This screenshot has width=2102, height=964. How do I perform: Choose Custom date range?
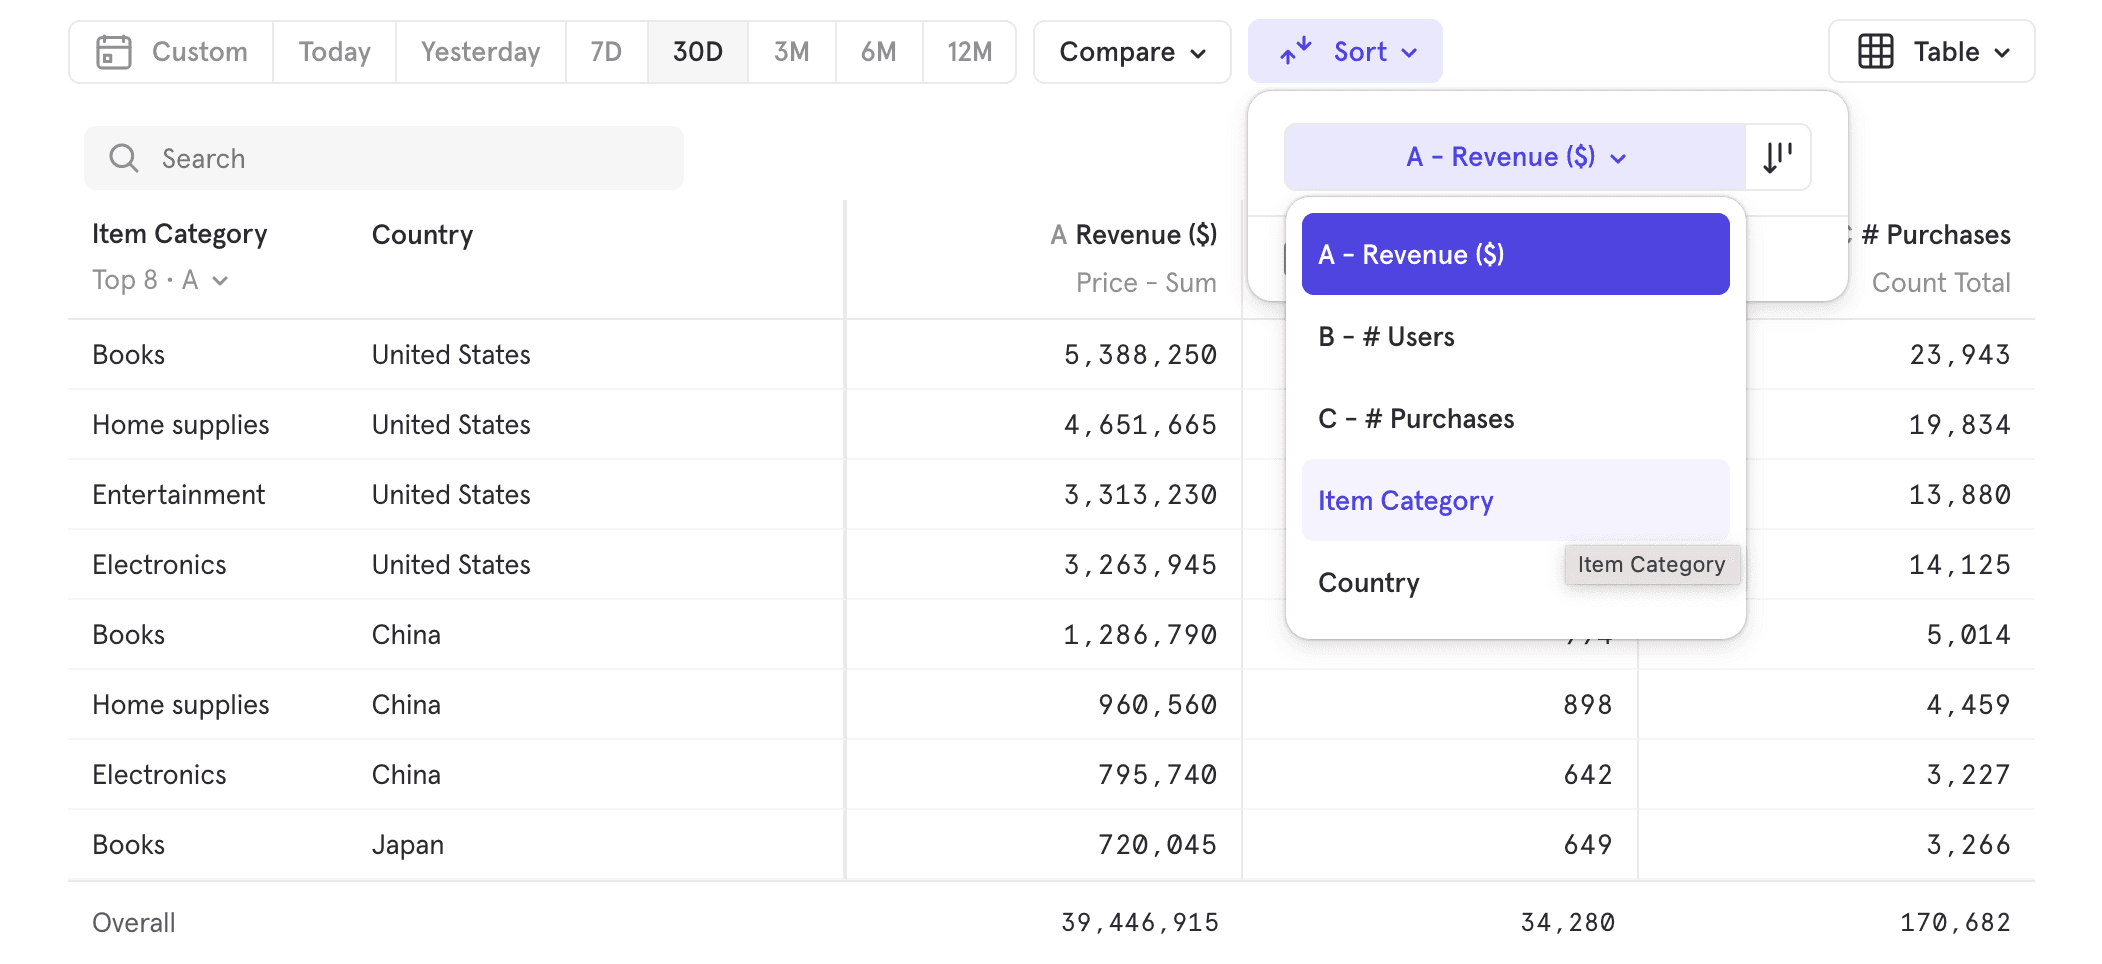pos(171,52)
